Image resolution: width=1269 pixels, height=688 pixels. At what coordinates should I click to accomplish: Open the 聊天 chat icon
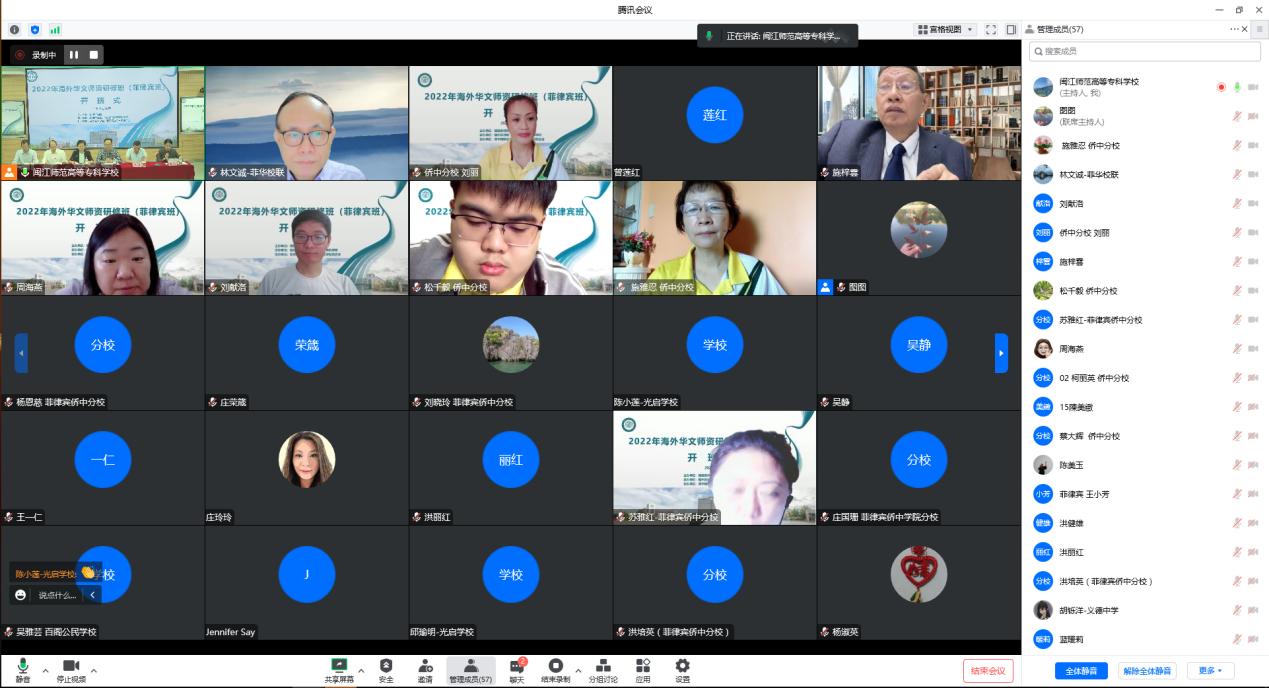tap(516, 669)
